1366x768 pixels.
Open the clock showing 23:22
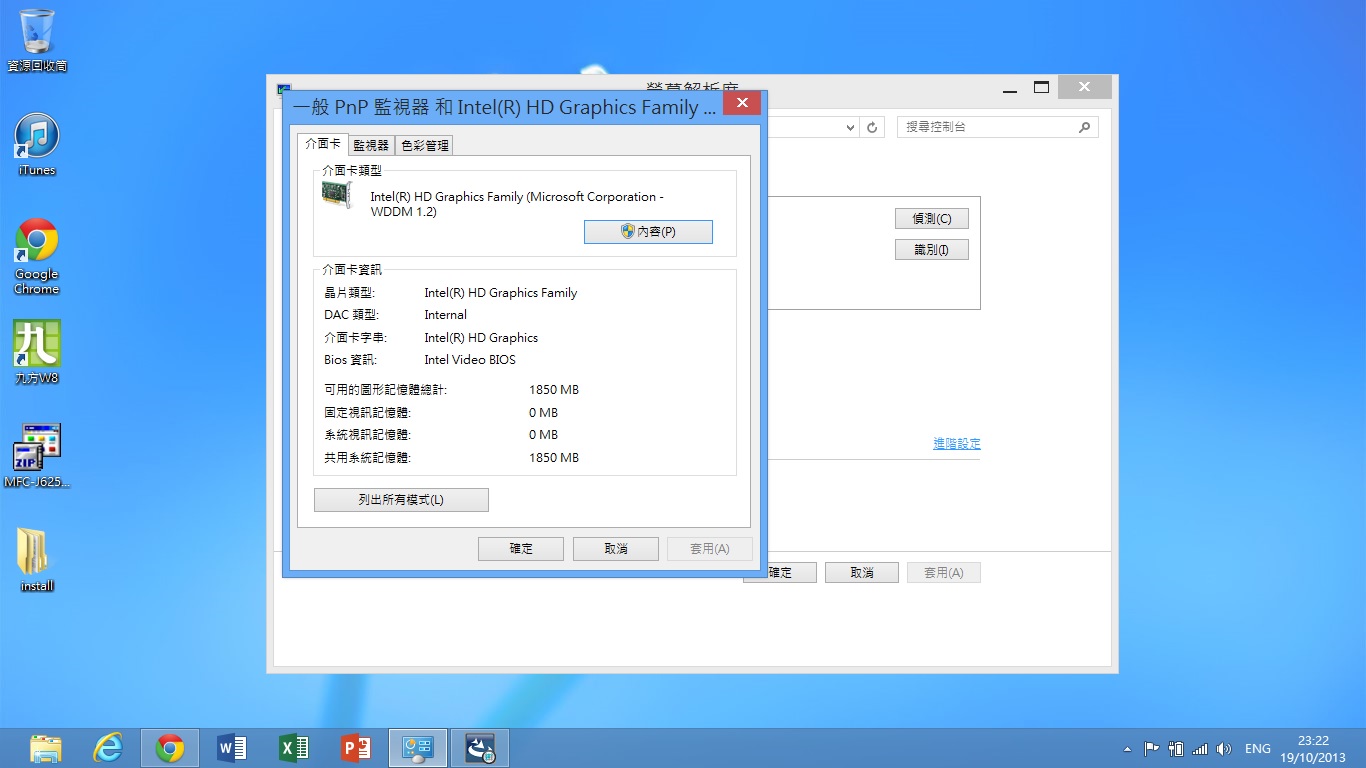[x=1313, y=749]
